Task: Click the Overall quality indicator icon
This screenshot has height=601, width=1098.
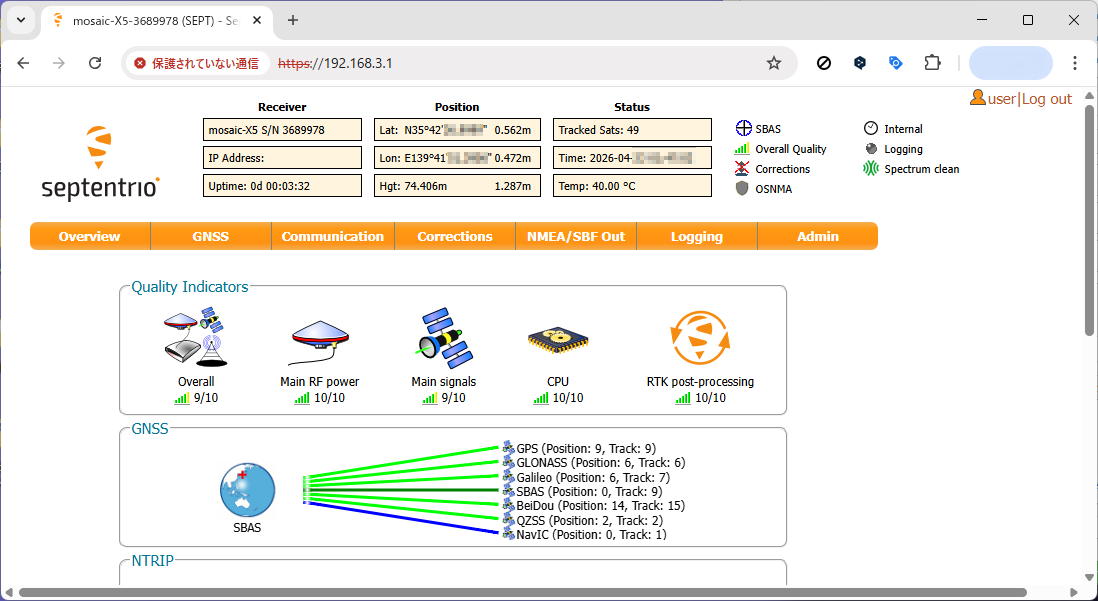Action: coord(195,338)
